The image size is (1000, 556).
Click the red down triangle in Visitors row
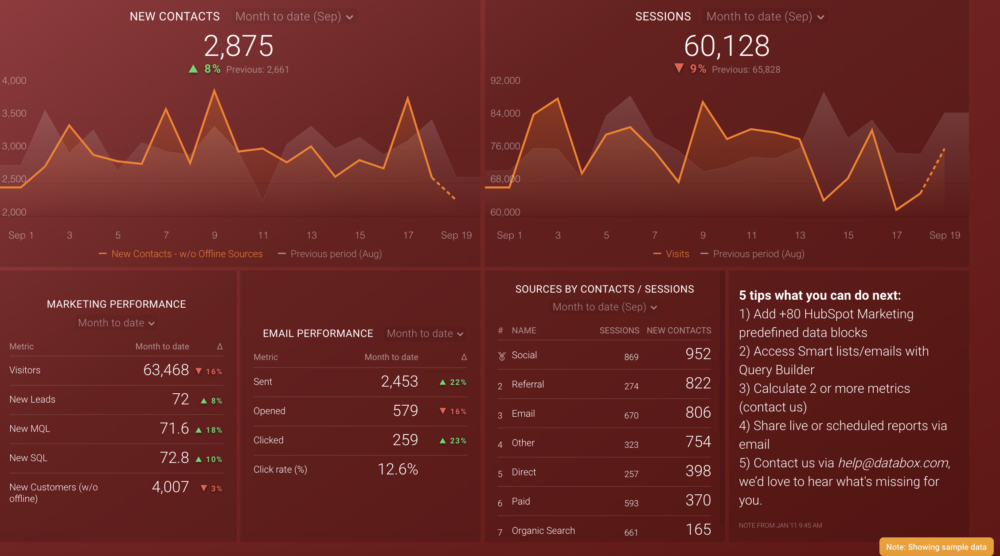(200, 371)
